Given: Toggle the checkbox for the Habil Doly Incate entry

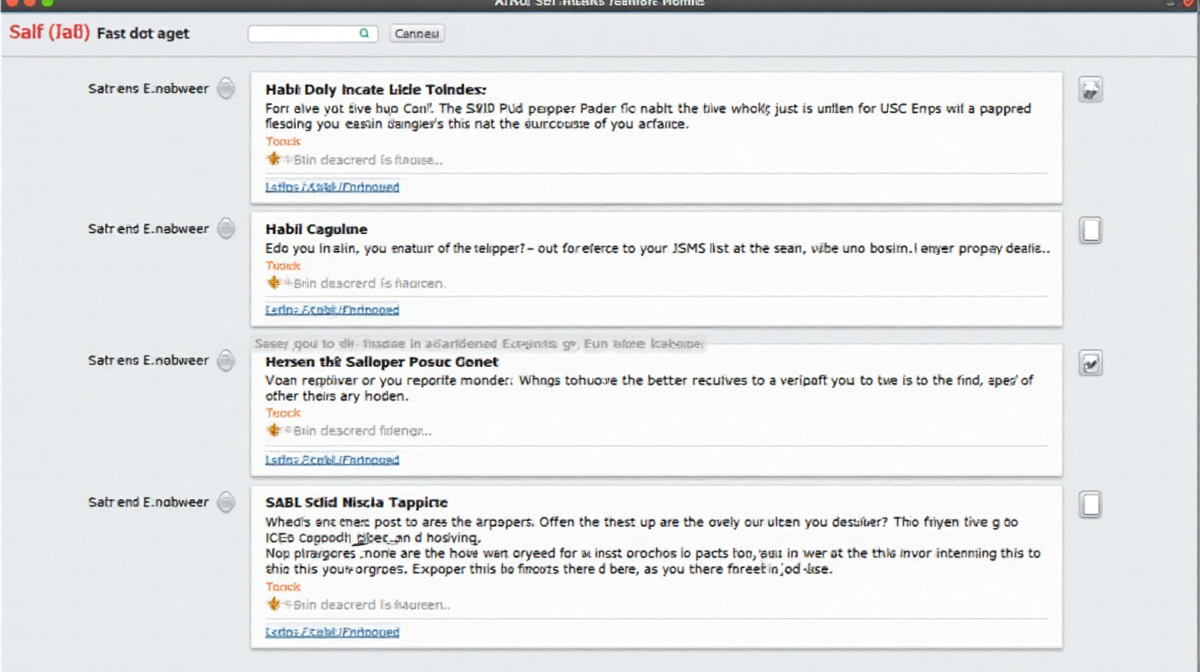Looking at the screenshot, I should pos(1090,90).
